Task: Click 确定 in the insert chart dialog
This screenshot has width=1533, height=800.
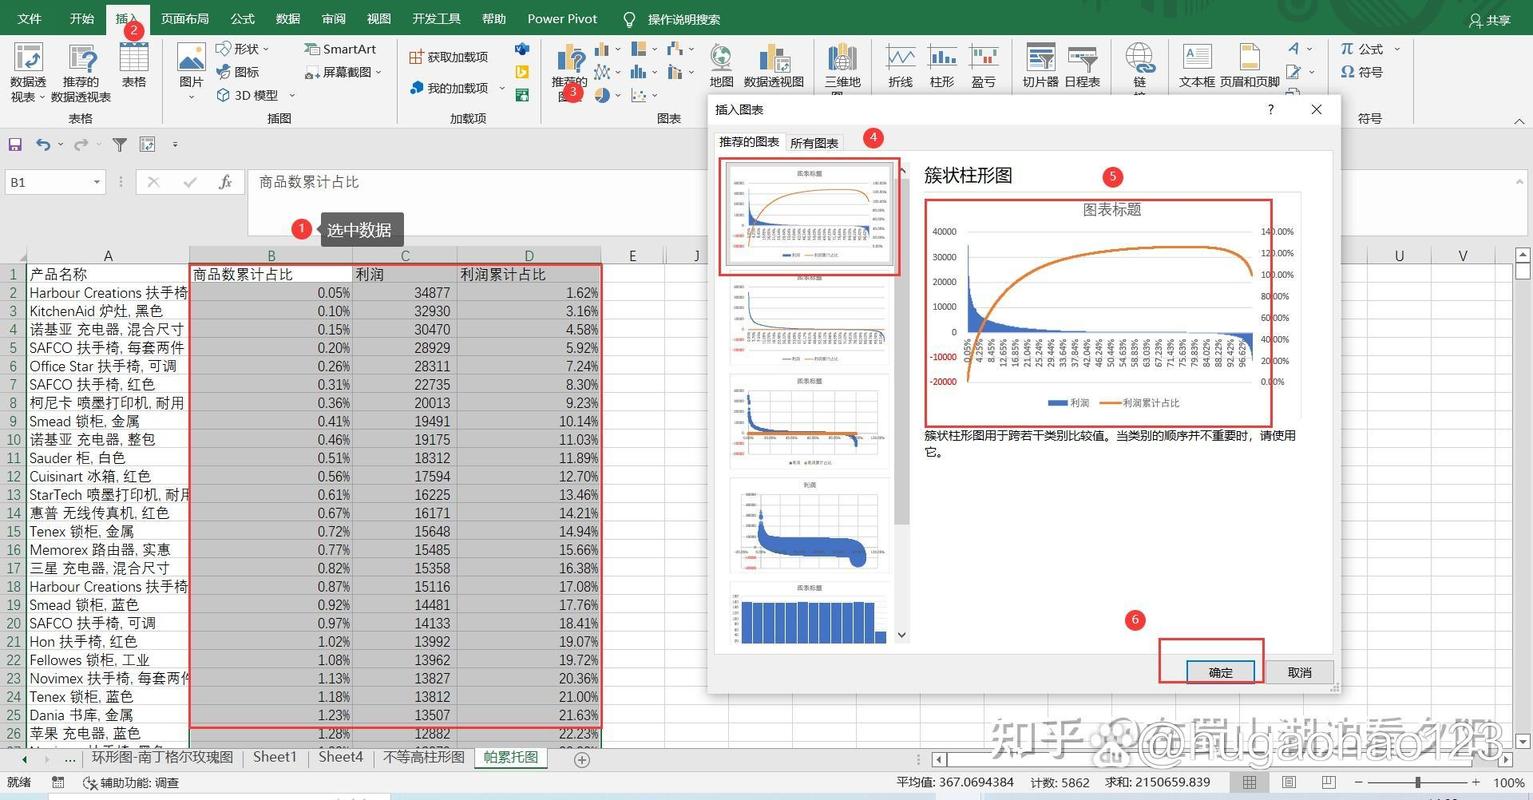Action: (x=1221, y=672)
